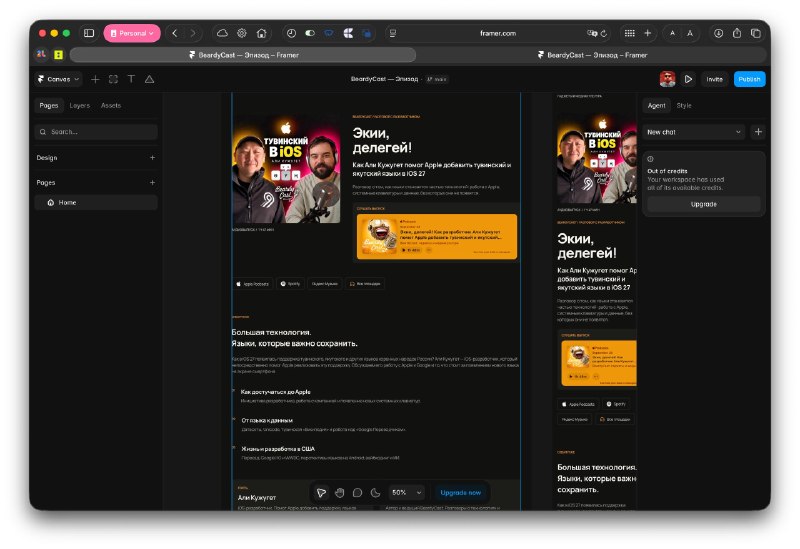Open the 50% zoom dropdown
The image size is (800, 549).
[x=406, y=493]
